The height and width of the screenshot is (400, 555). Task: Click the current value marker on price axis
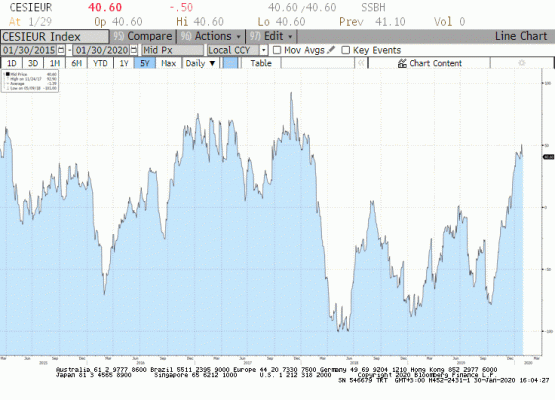548,156
